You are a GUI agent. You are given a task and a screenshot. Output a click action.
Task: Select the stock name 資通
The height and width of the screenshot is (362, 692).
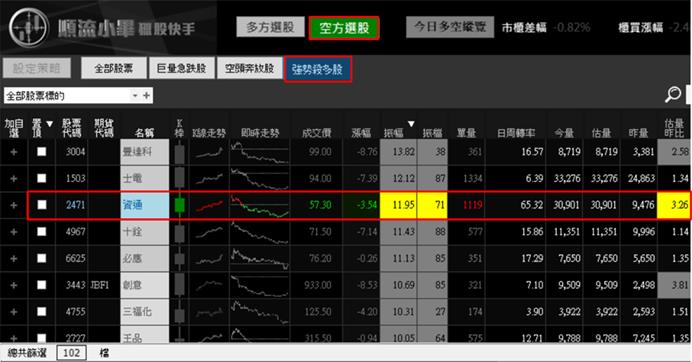coord(132,205)
